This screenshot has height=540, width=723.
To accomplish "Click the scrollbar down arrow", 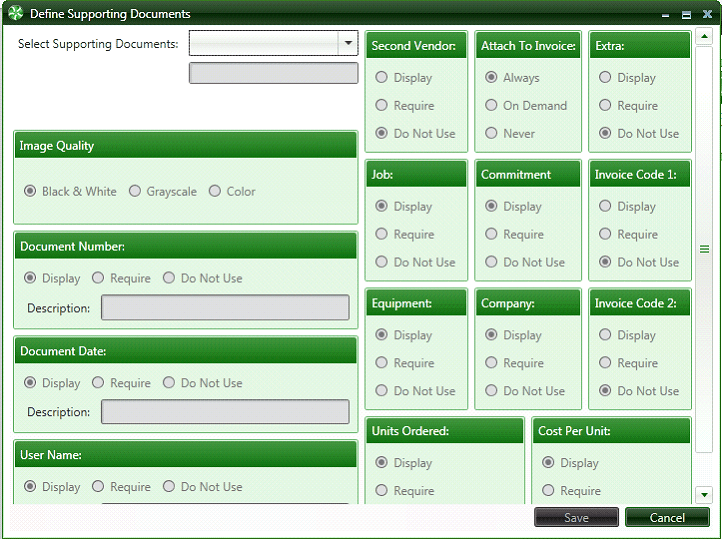I will tap(704, 495).
